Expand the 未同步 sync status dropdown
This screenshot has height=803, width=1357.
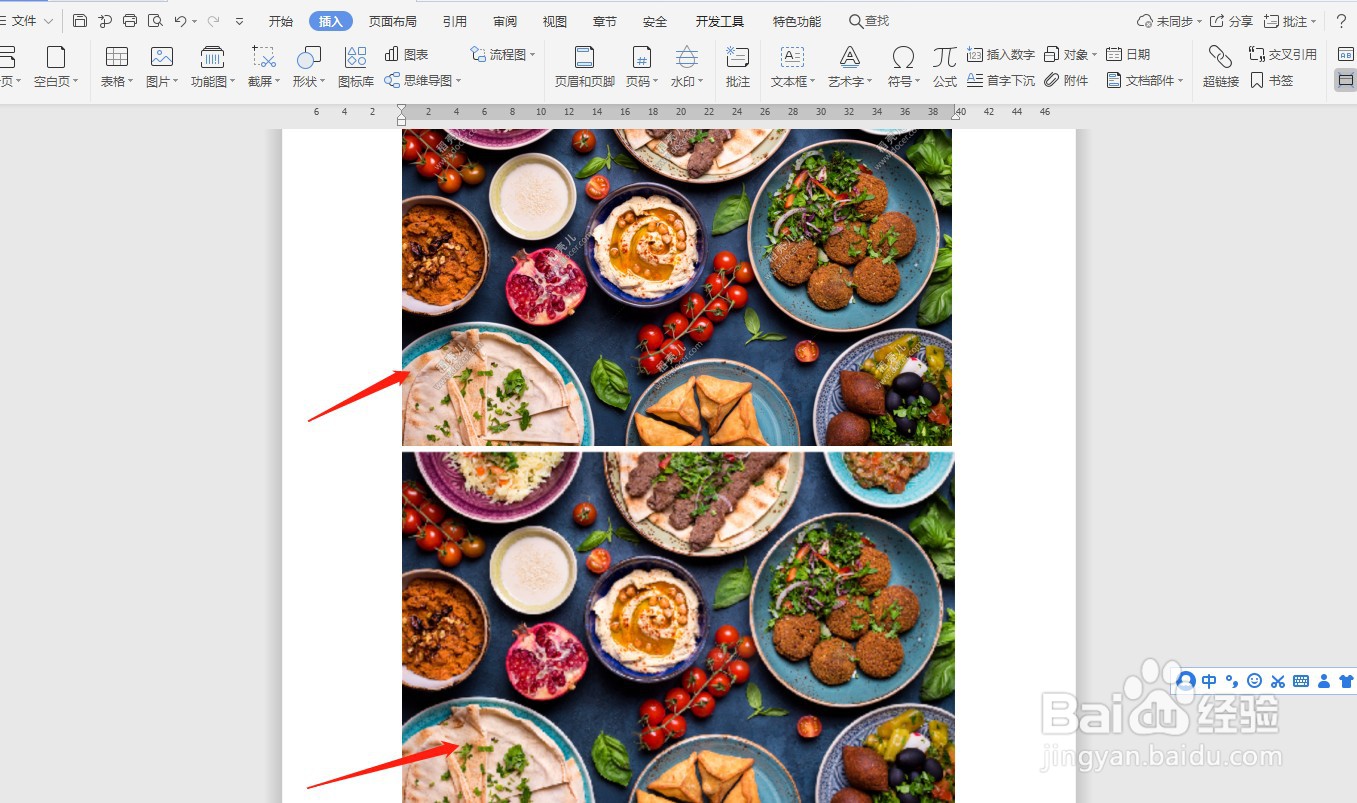1169,21
